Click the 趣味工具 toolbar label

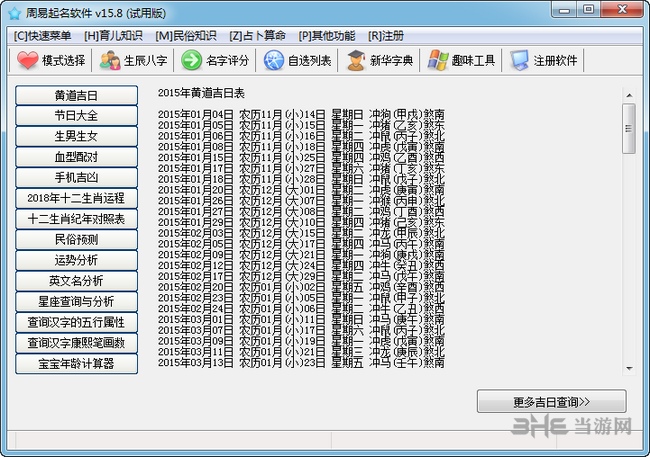(x=473, y=61)
